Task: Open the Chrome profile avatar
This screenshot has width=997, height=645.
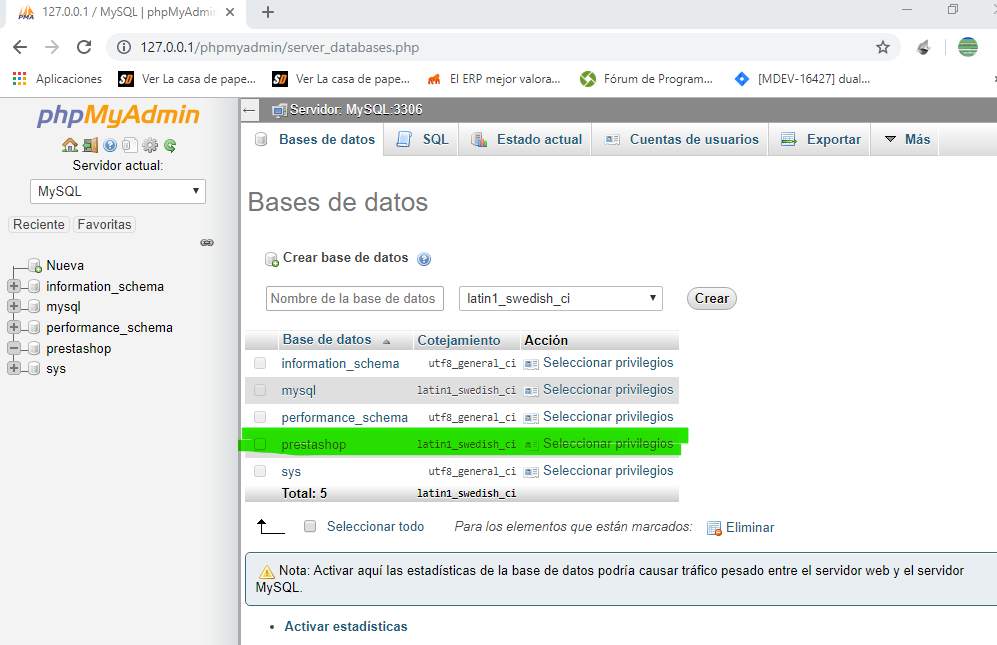Action: [x=968, y=47]
